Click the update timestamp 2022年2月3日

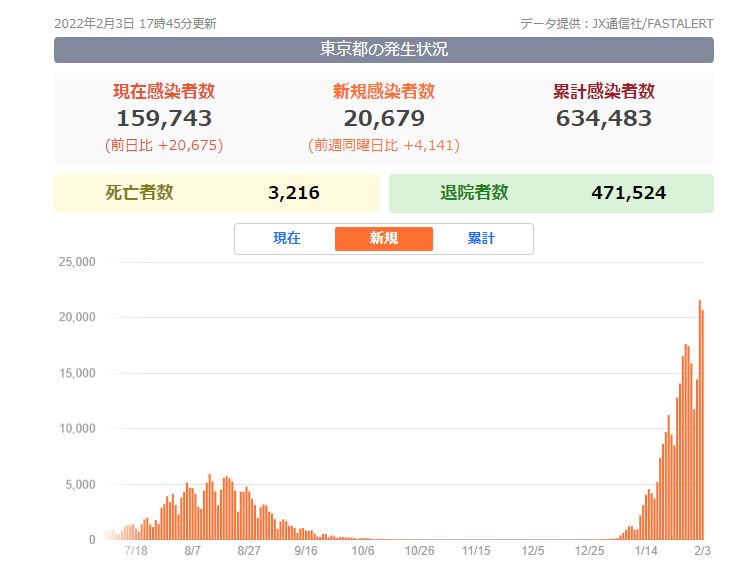(94, 23)
